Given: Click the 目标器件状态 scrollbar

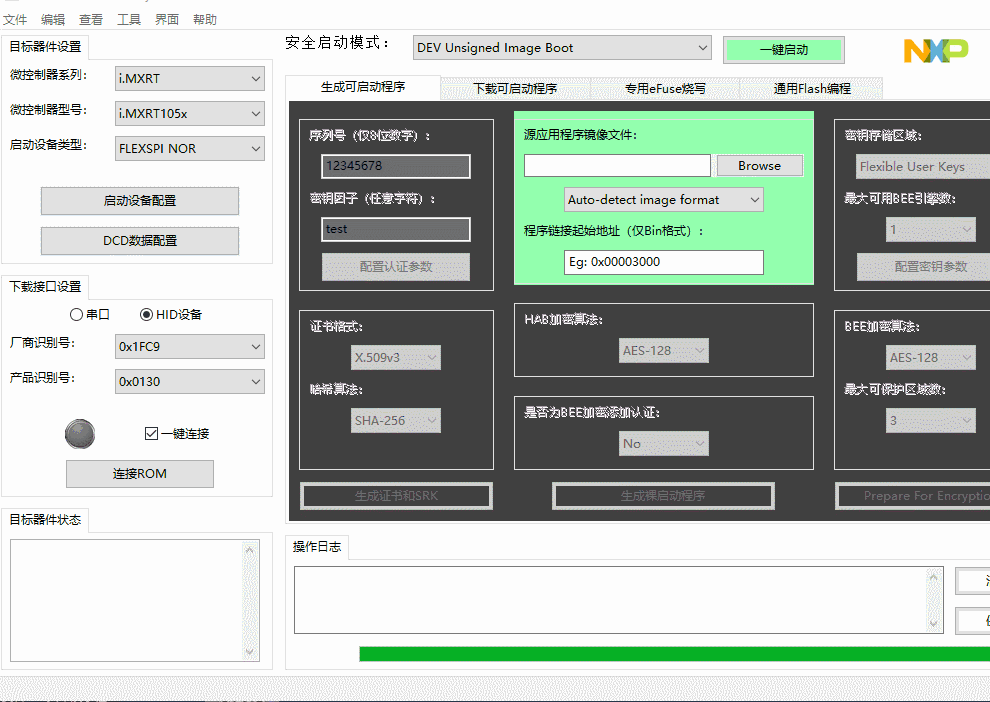Looking at the screenshot, I should point(250,600).
